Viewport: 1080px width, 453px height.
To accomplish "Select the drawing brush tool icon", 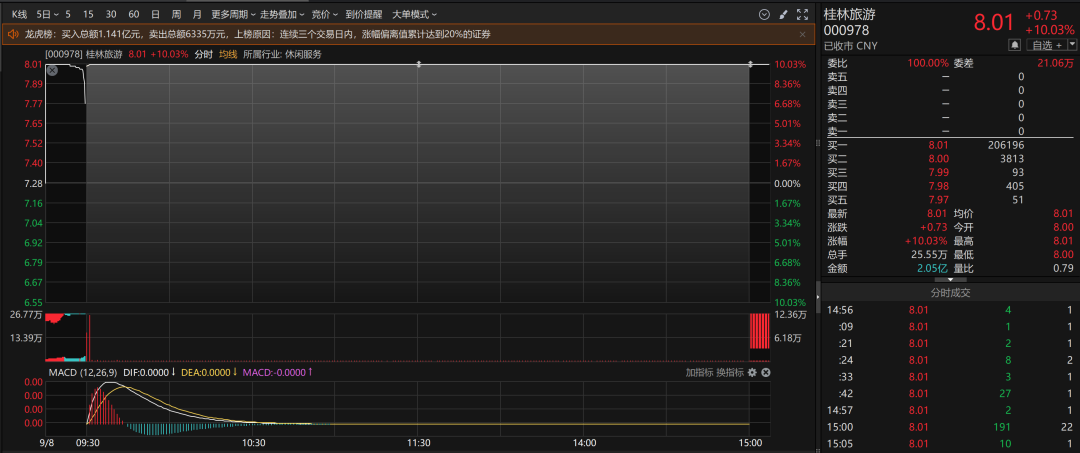I will (x=783, y=14).
